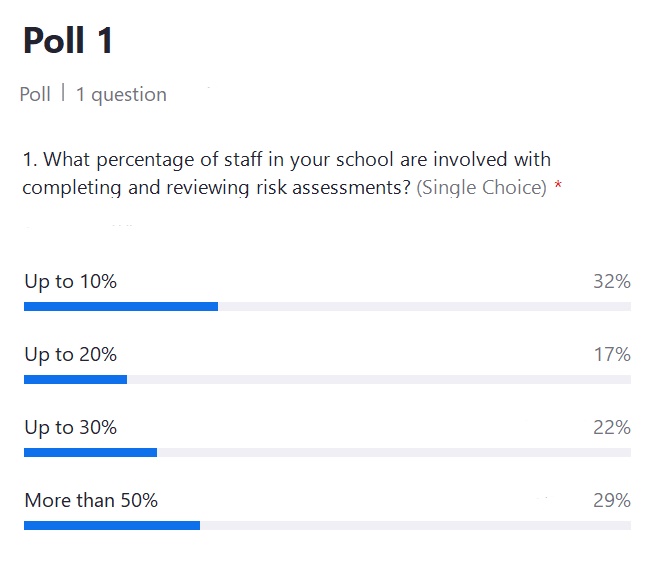Click the blue bar for Up to 10%
The height and width of the screenshot is (587, 654).
tap(121, 307)
